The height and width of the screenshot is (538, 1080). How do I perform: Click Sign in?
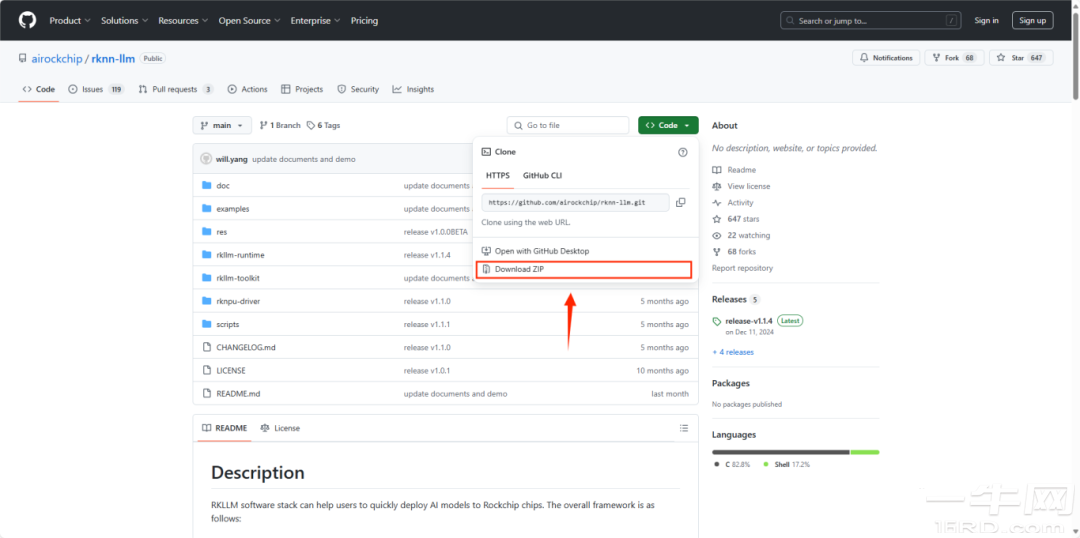point(986,21)
